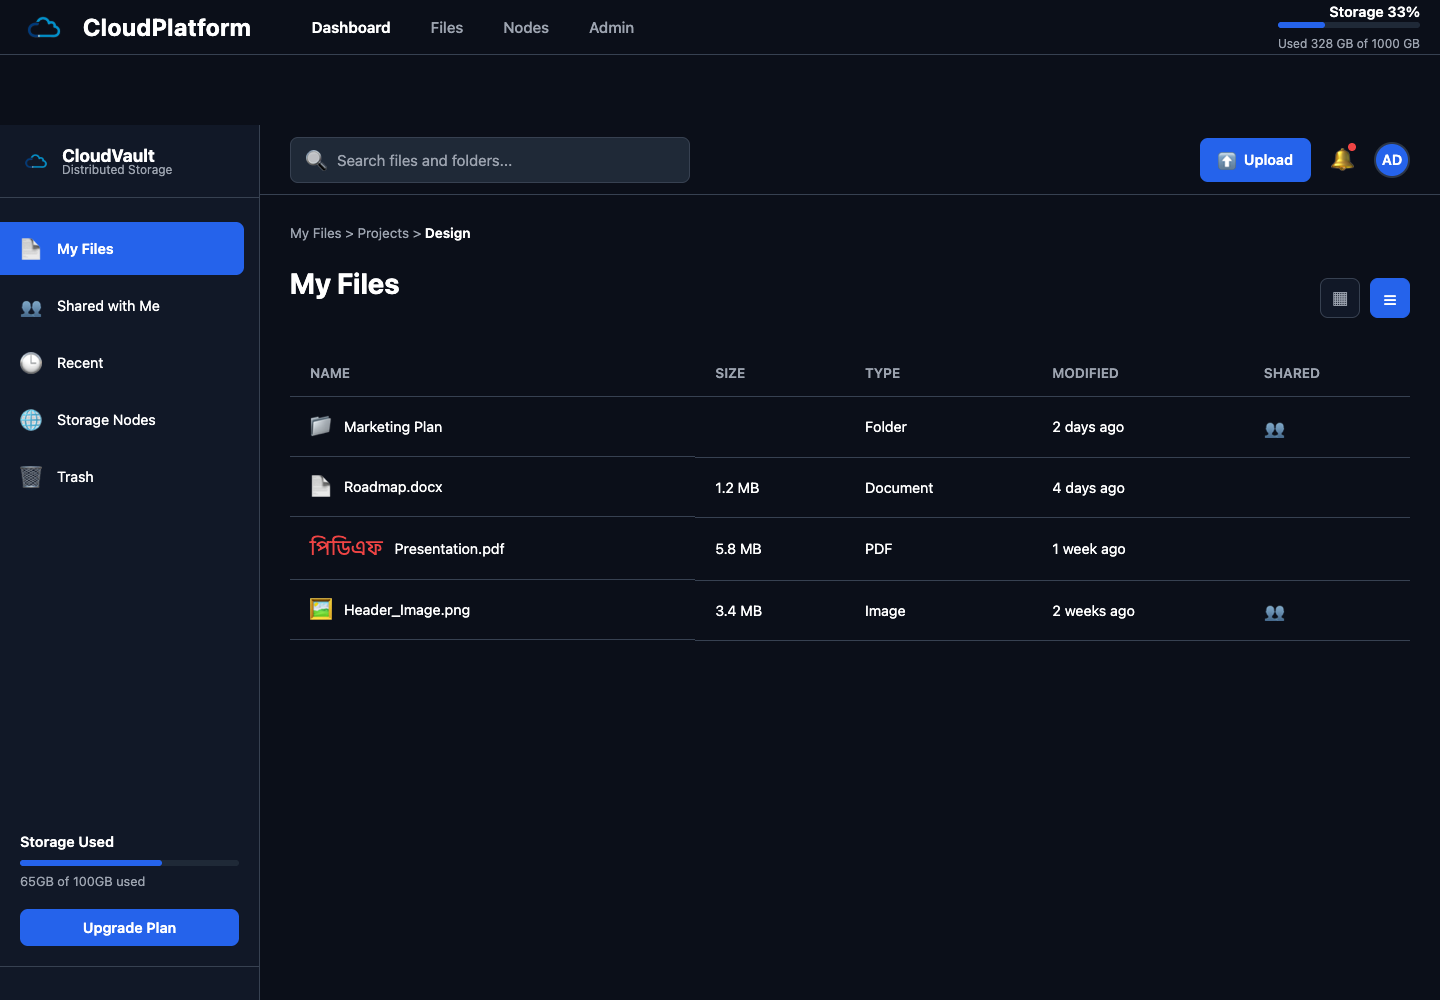Click the notification bell icon
Image resolution: width=1440 pixels, height=1000 pixels.
coord(1342,159)
